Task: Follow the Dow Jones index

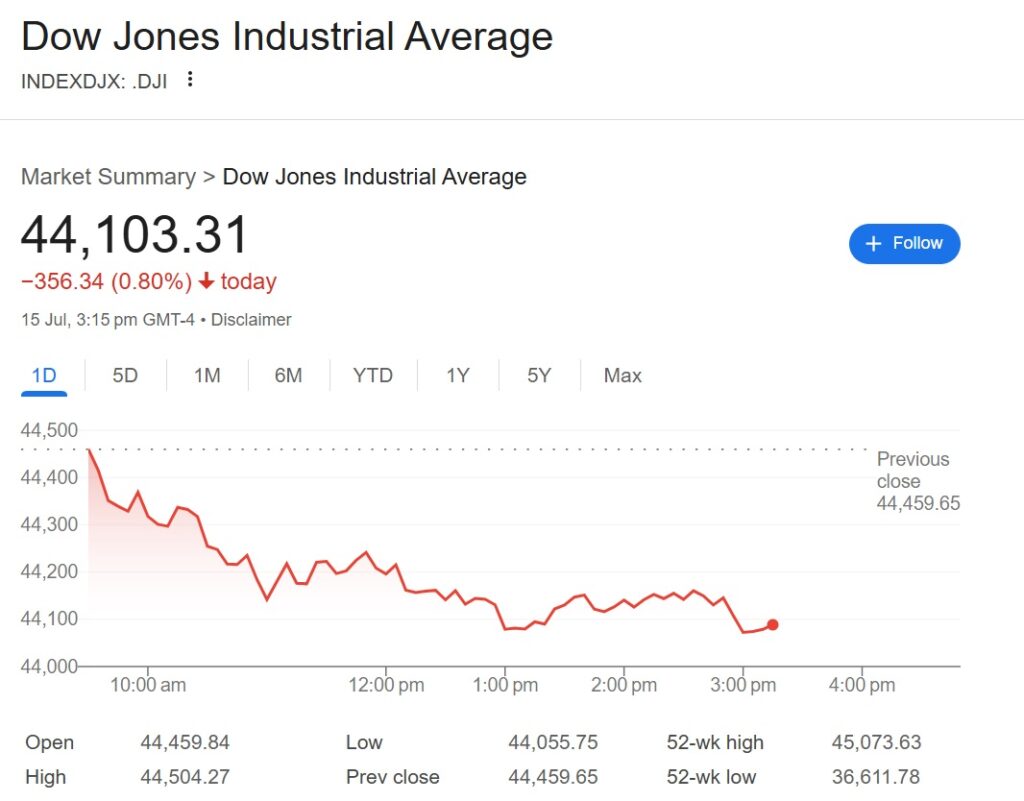Action: (x=904, y=244)
